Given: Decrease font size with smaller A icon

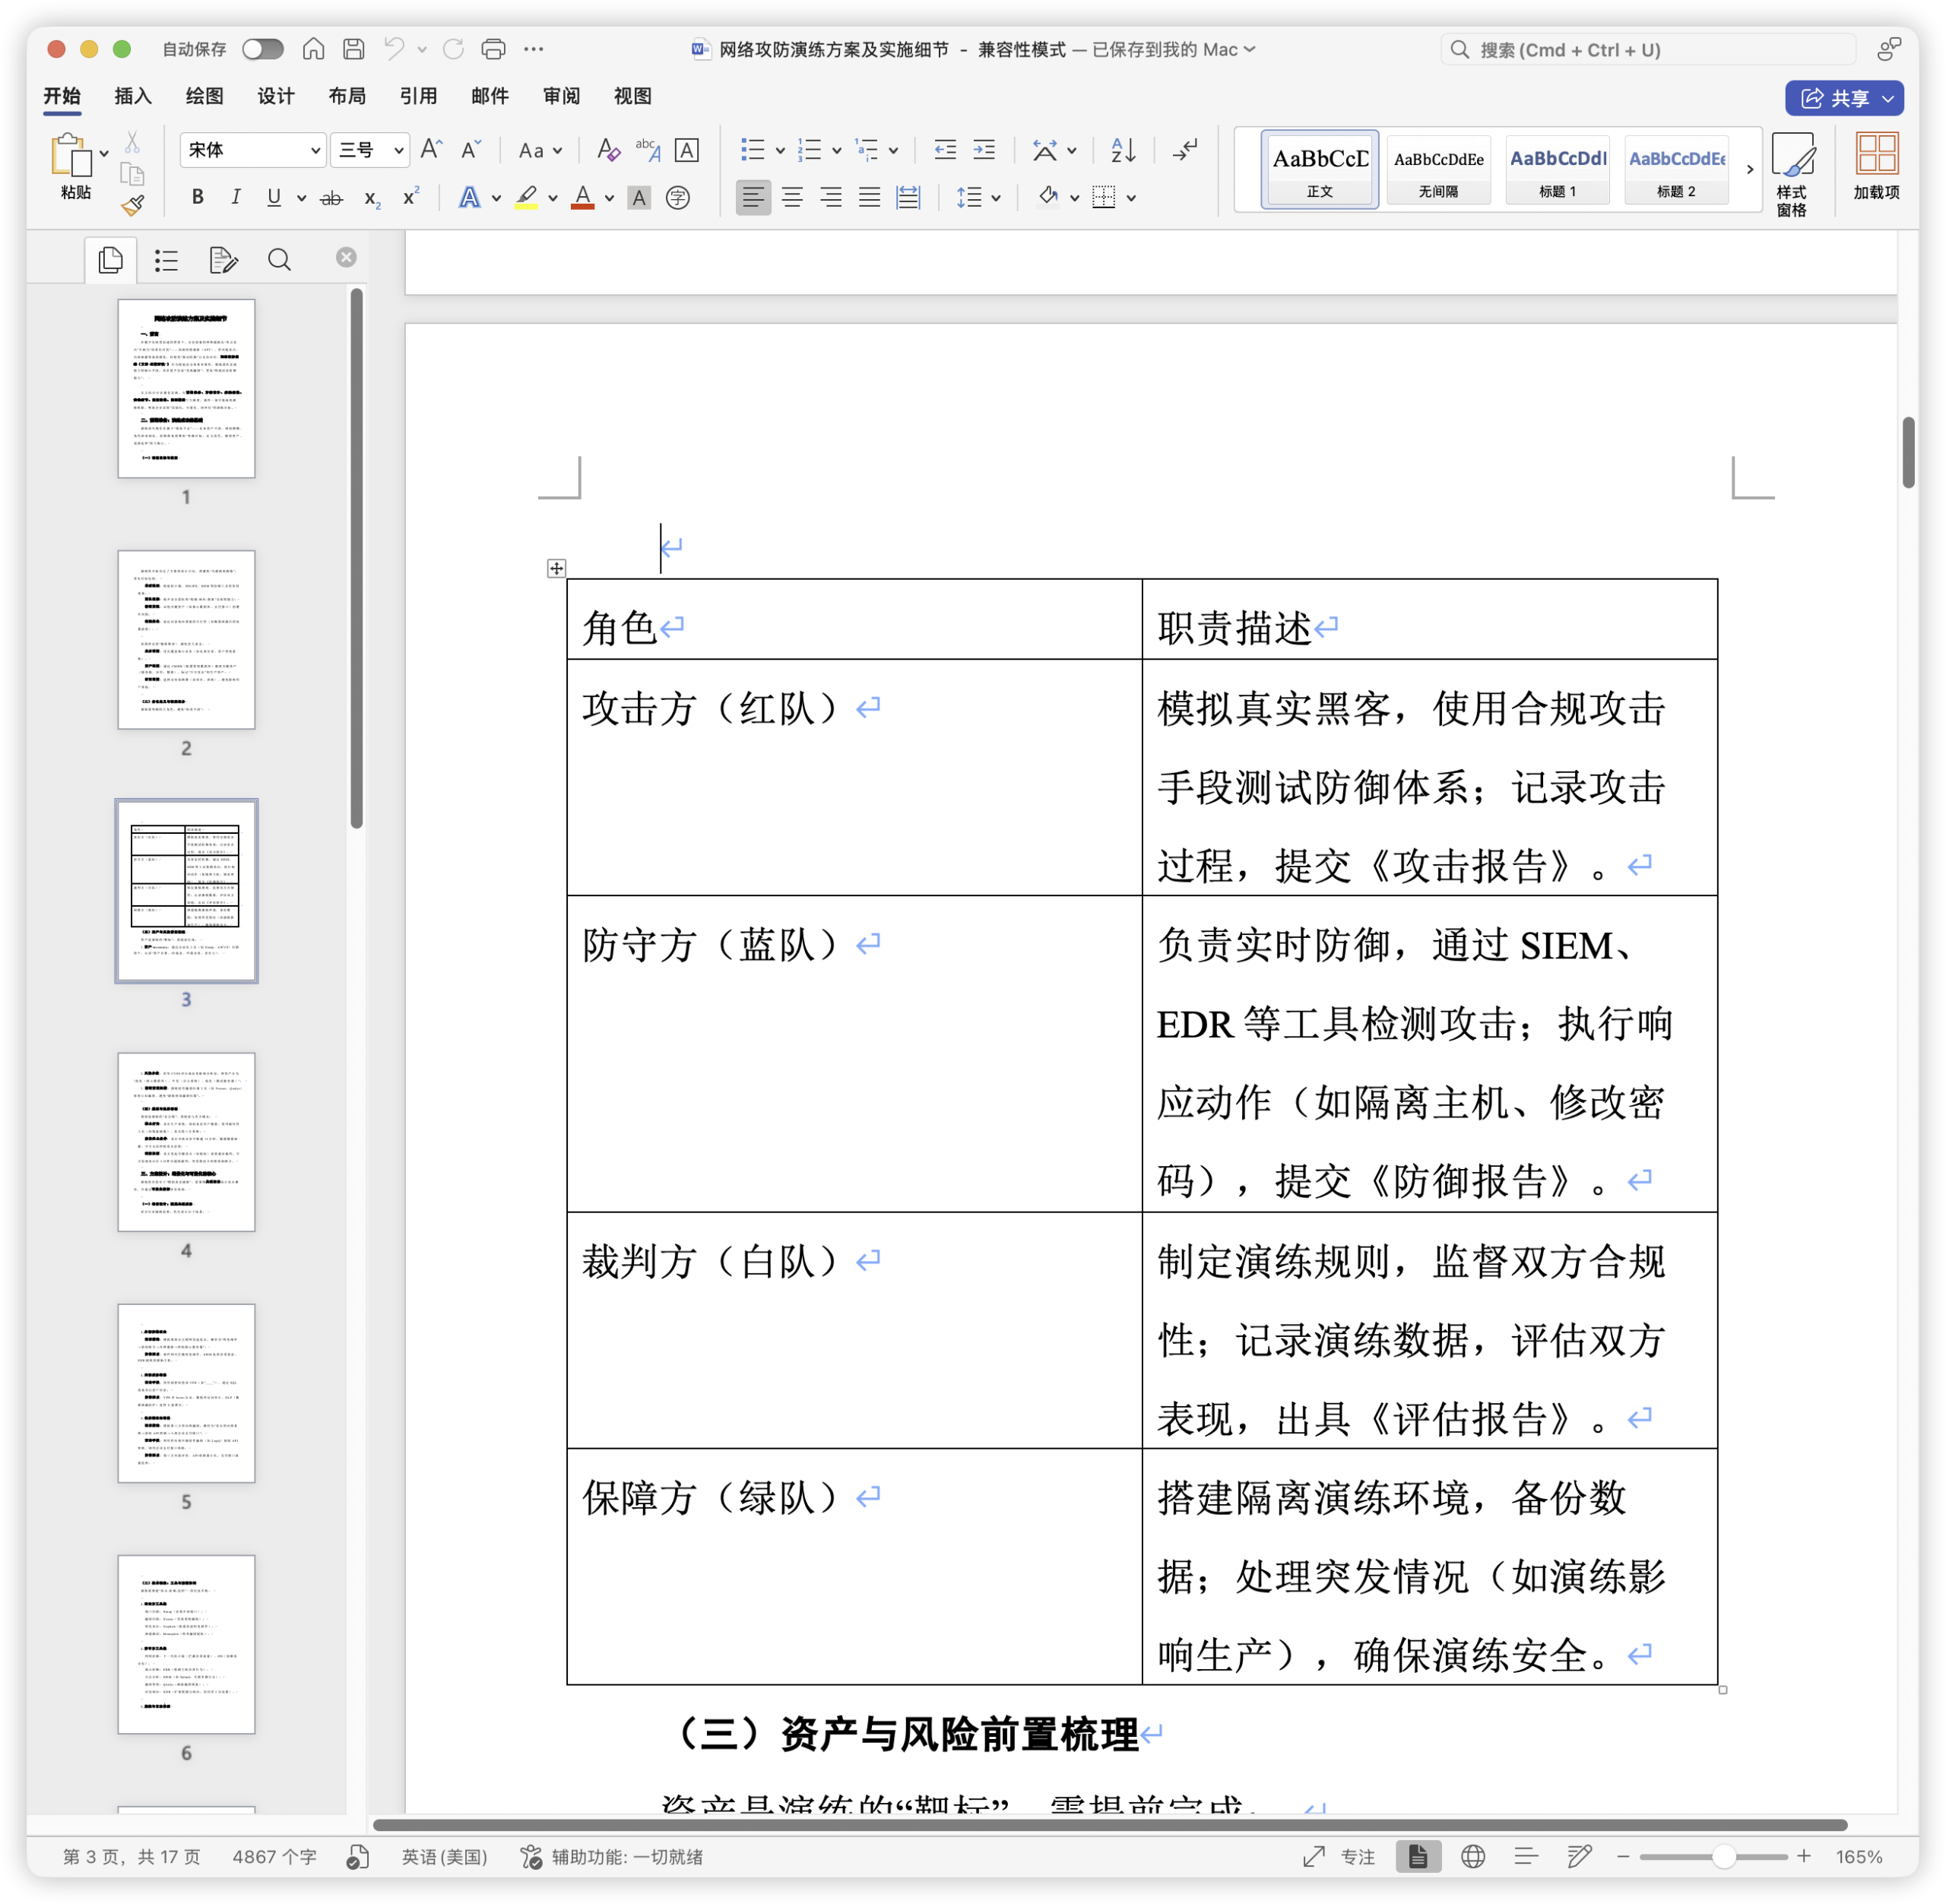Looking at the screenshot, I should 471,150.
